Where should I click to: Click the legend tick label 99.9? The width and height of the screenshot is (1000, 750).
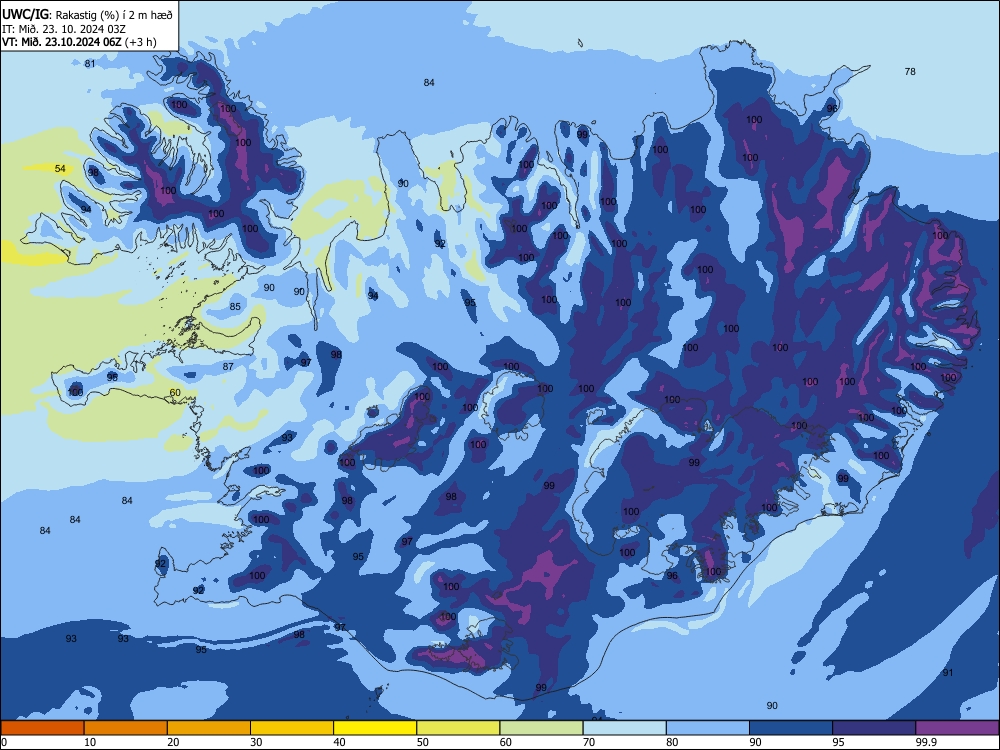pyautogui.click(x=925, y=742)
